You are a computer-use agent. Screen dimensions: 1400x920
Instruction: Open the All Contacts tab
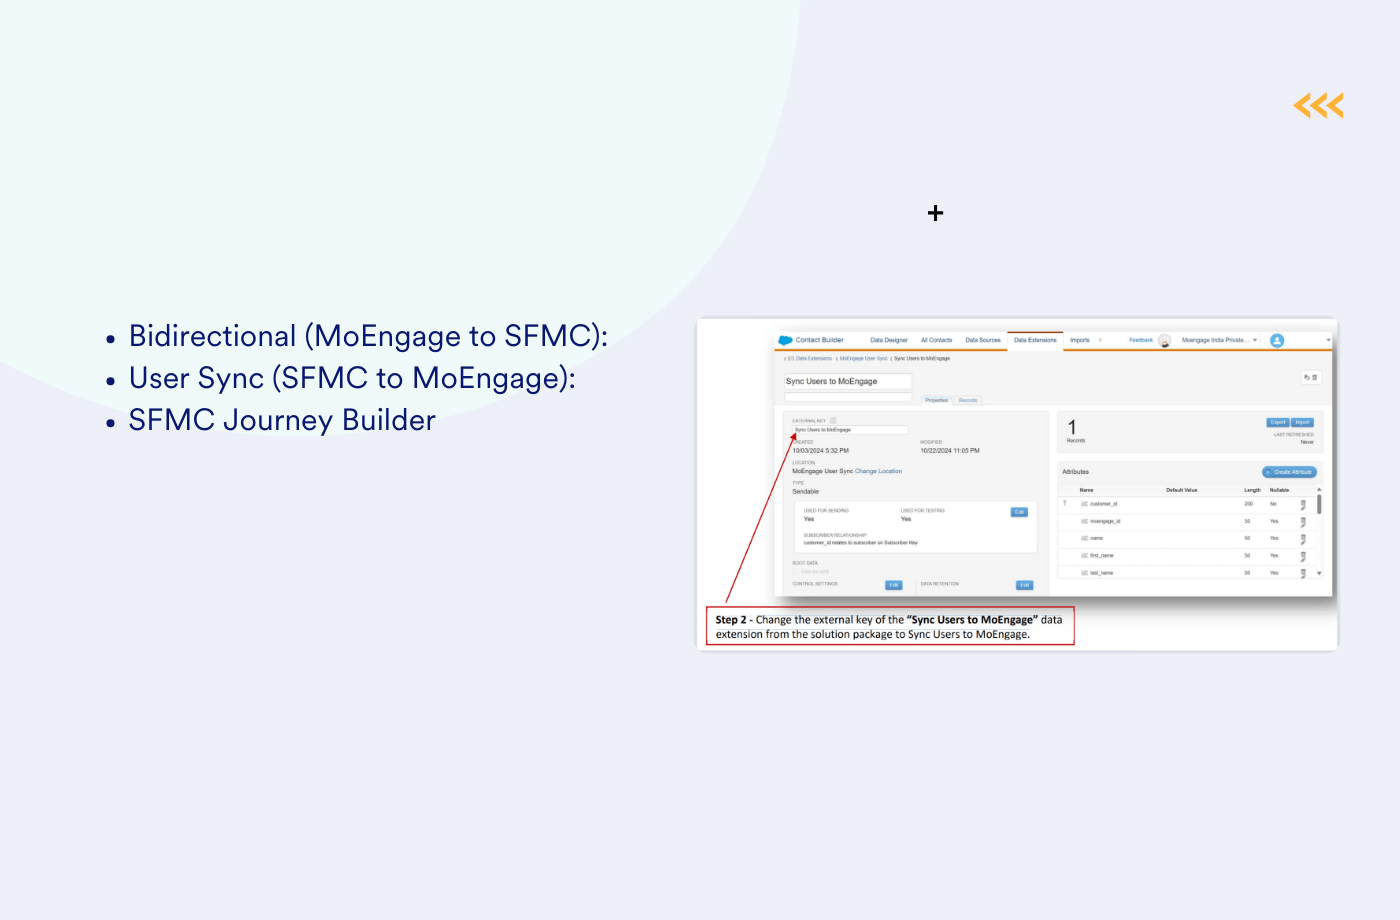click(x=936, y=340)
